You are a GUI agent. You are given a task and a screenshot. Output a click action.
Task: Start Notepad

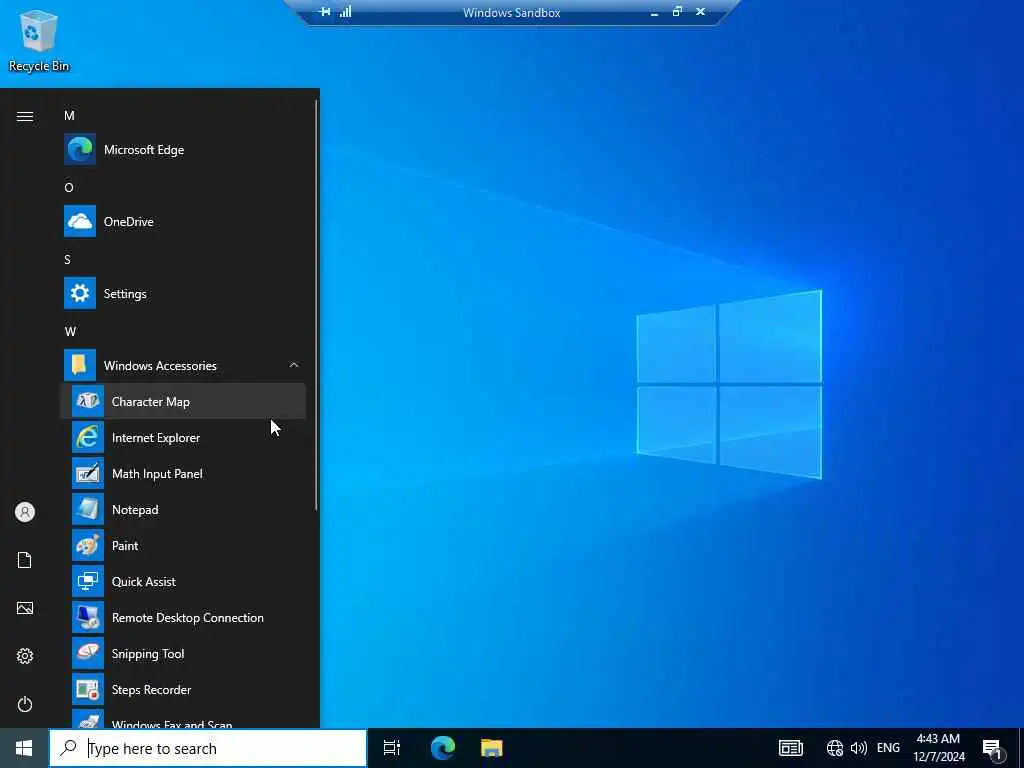tap(183, 509)
